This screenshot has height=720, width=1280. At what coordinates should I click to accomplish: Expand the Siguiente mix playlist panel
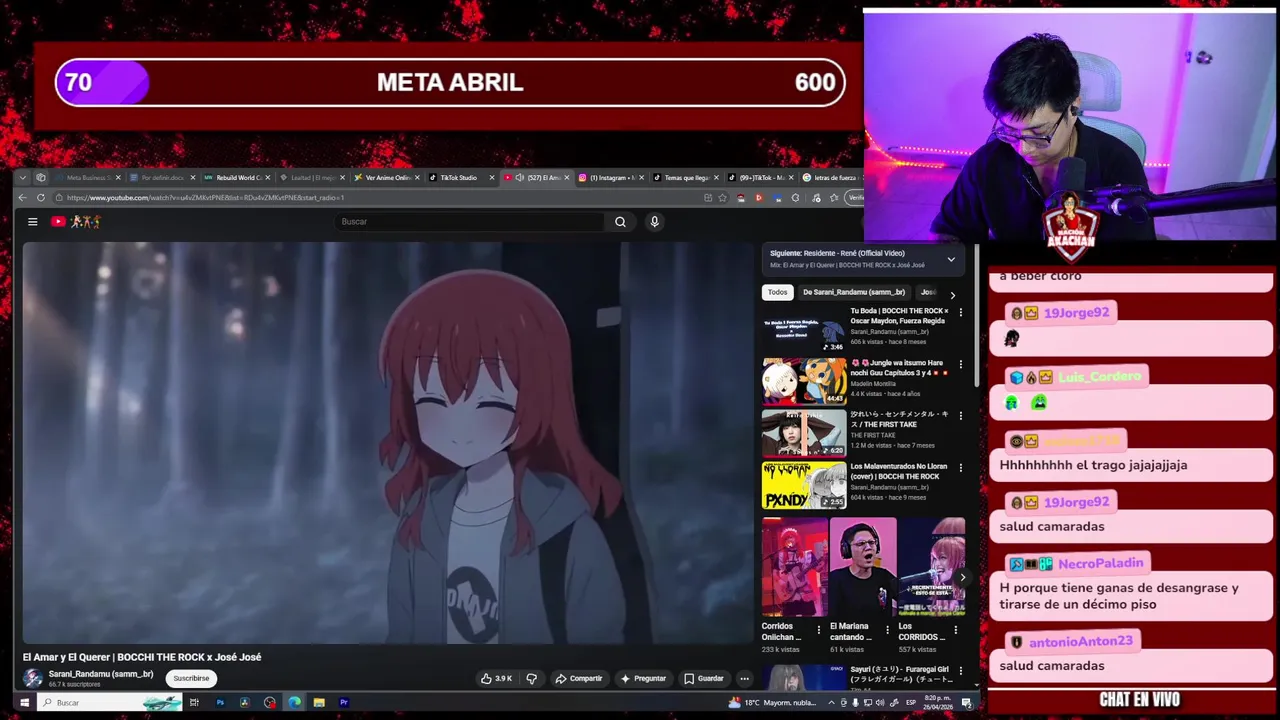coord(951,259)
